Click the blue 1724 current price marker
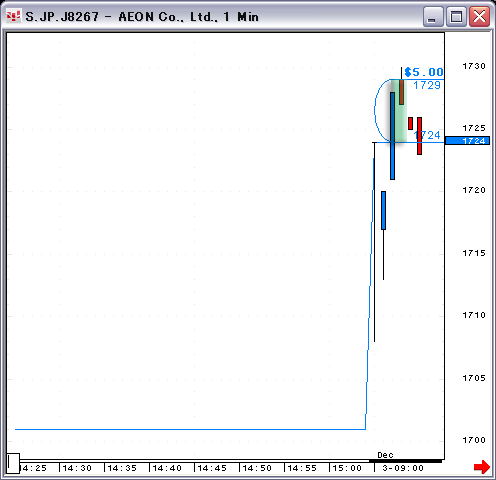The height and width of the screenshot is (480, 496). [467, 141]
